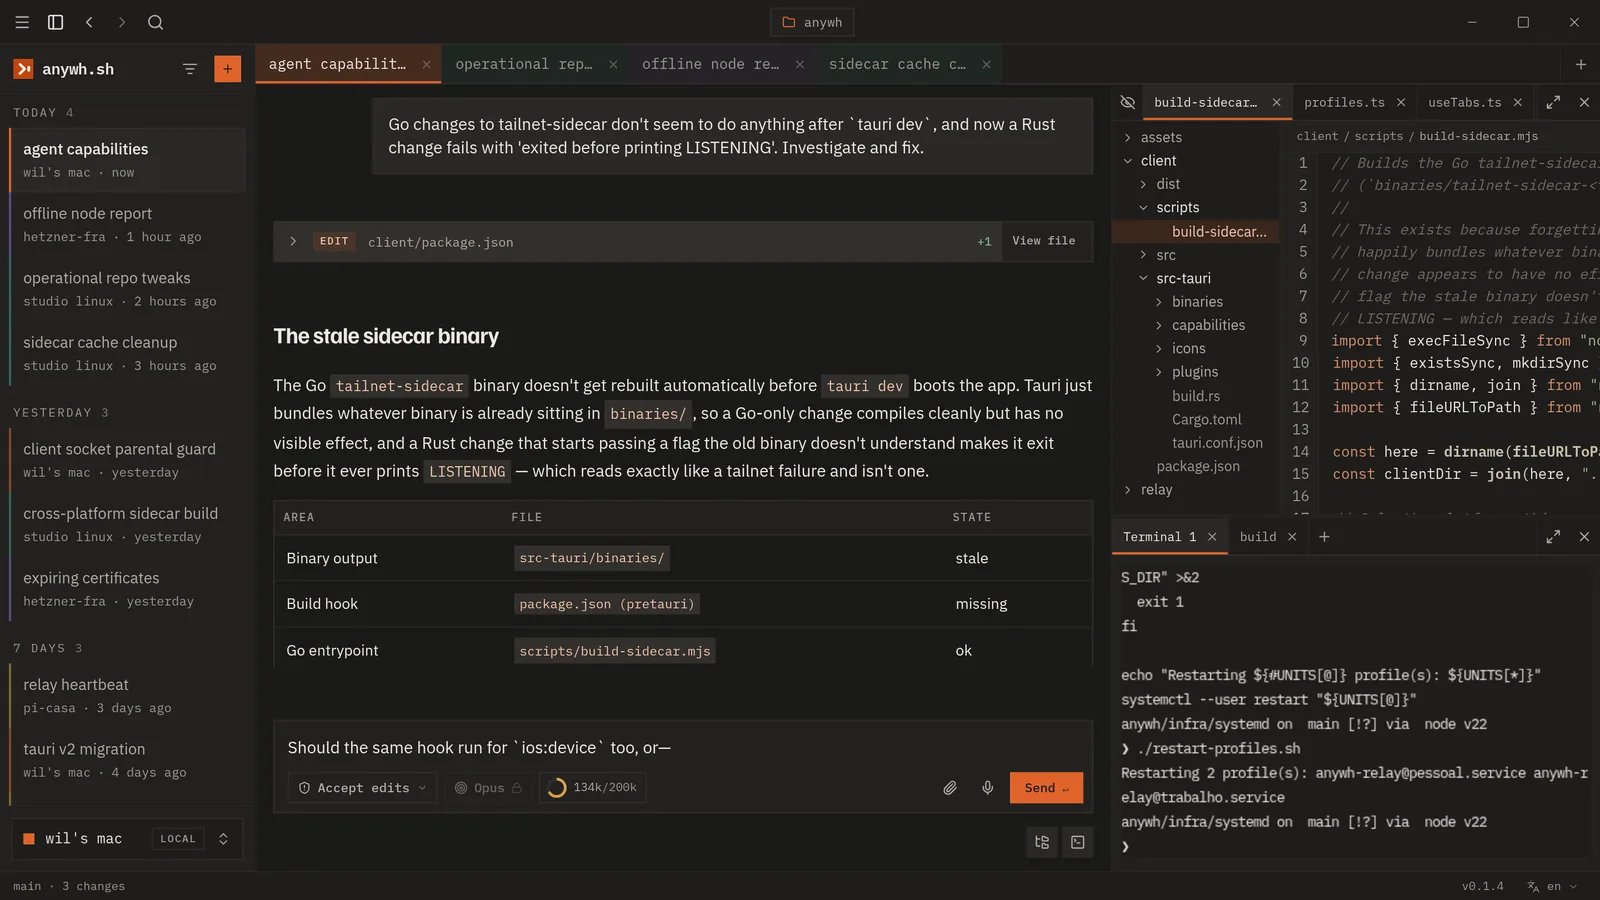The width and height of the screenshot is (1600, 900).
Task: Open wil's mac host switcher
Action: 127,839
